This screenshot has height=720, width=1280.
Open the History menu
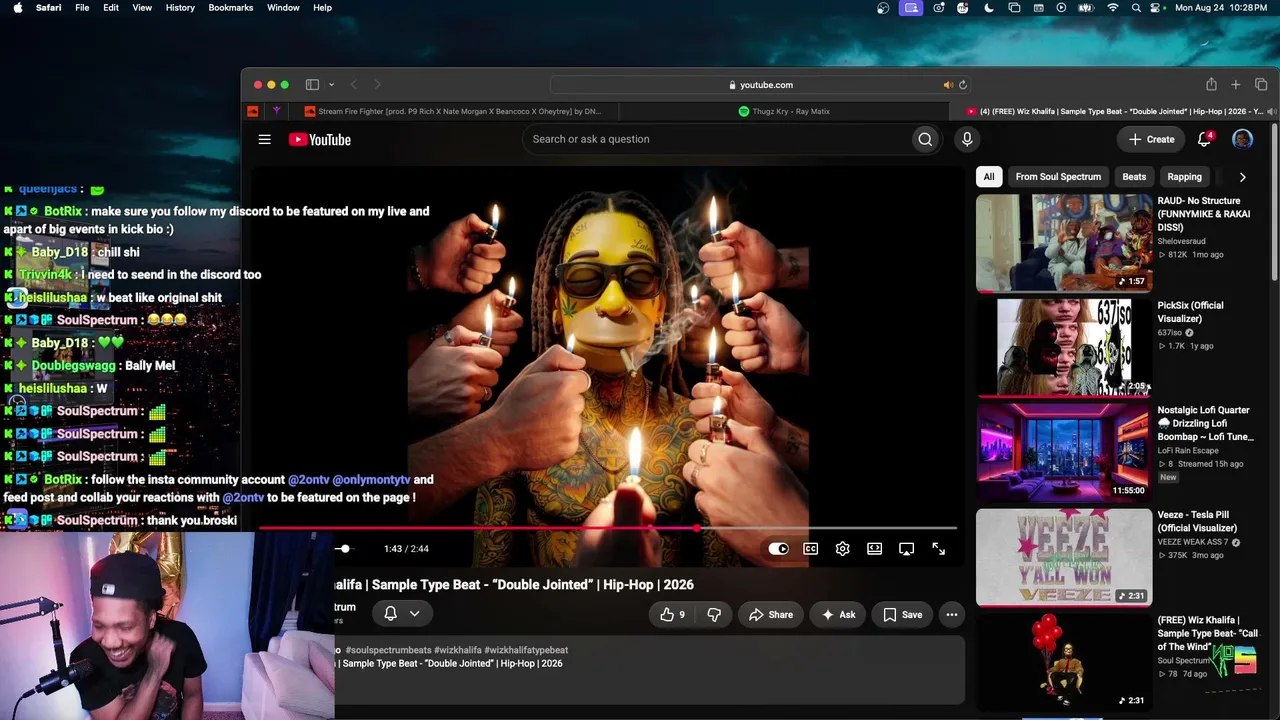180,8
